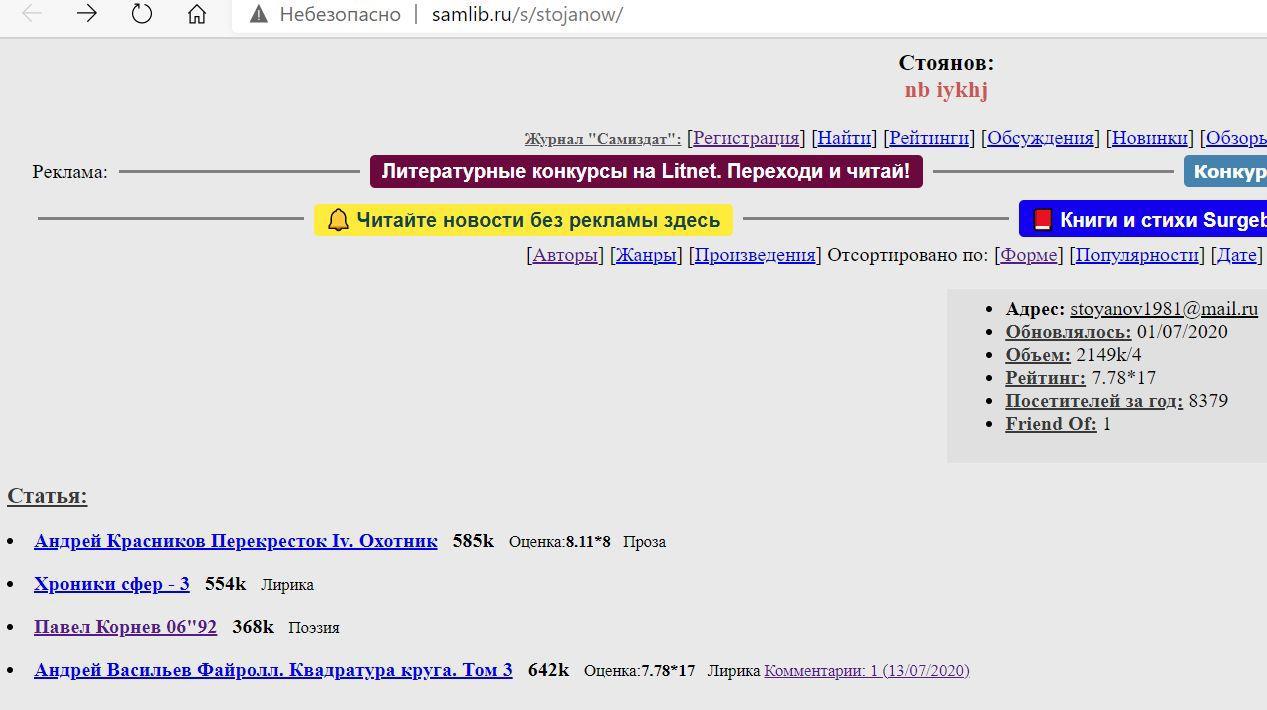Open the work Хроники сфер - 3

pyautogui.click(x=111, y=584)
